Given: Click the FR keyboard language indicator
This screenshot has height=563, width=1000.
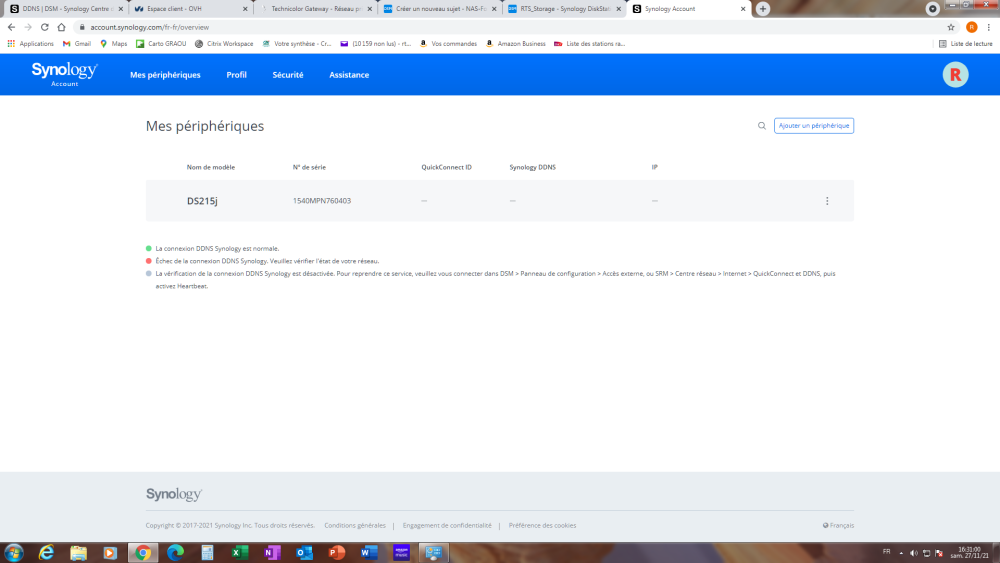Looking at the screenshot, I should point(886,552).
